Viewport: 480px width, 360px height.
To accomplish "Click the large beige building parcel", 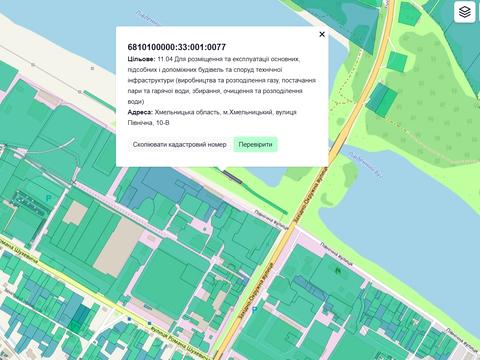I will [118, 248].
